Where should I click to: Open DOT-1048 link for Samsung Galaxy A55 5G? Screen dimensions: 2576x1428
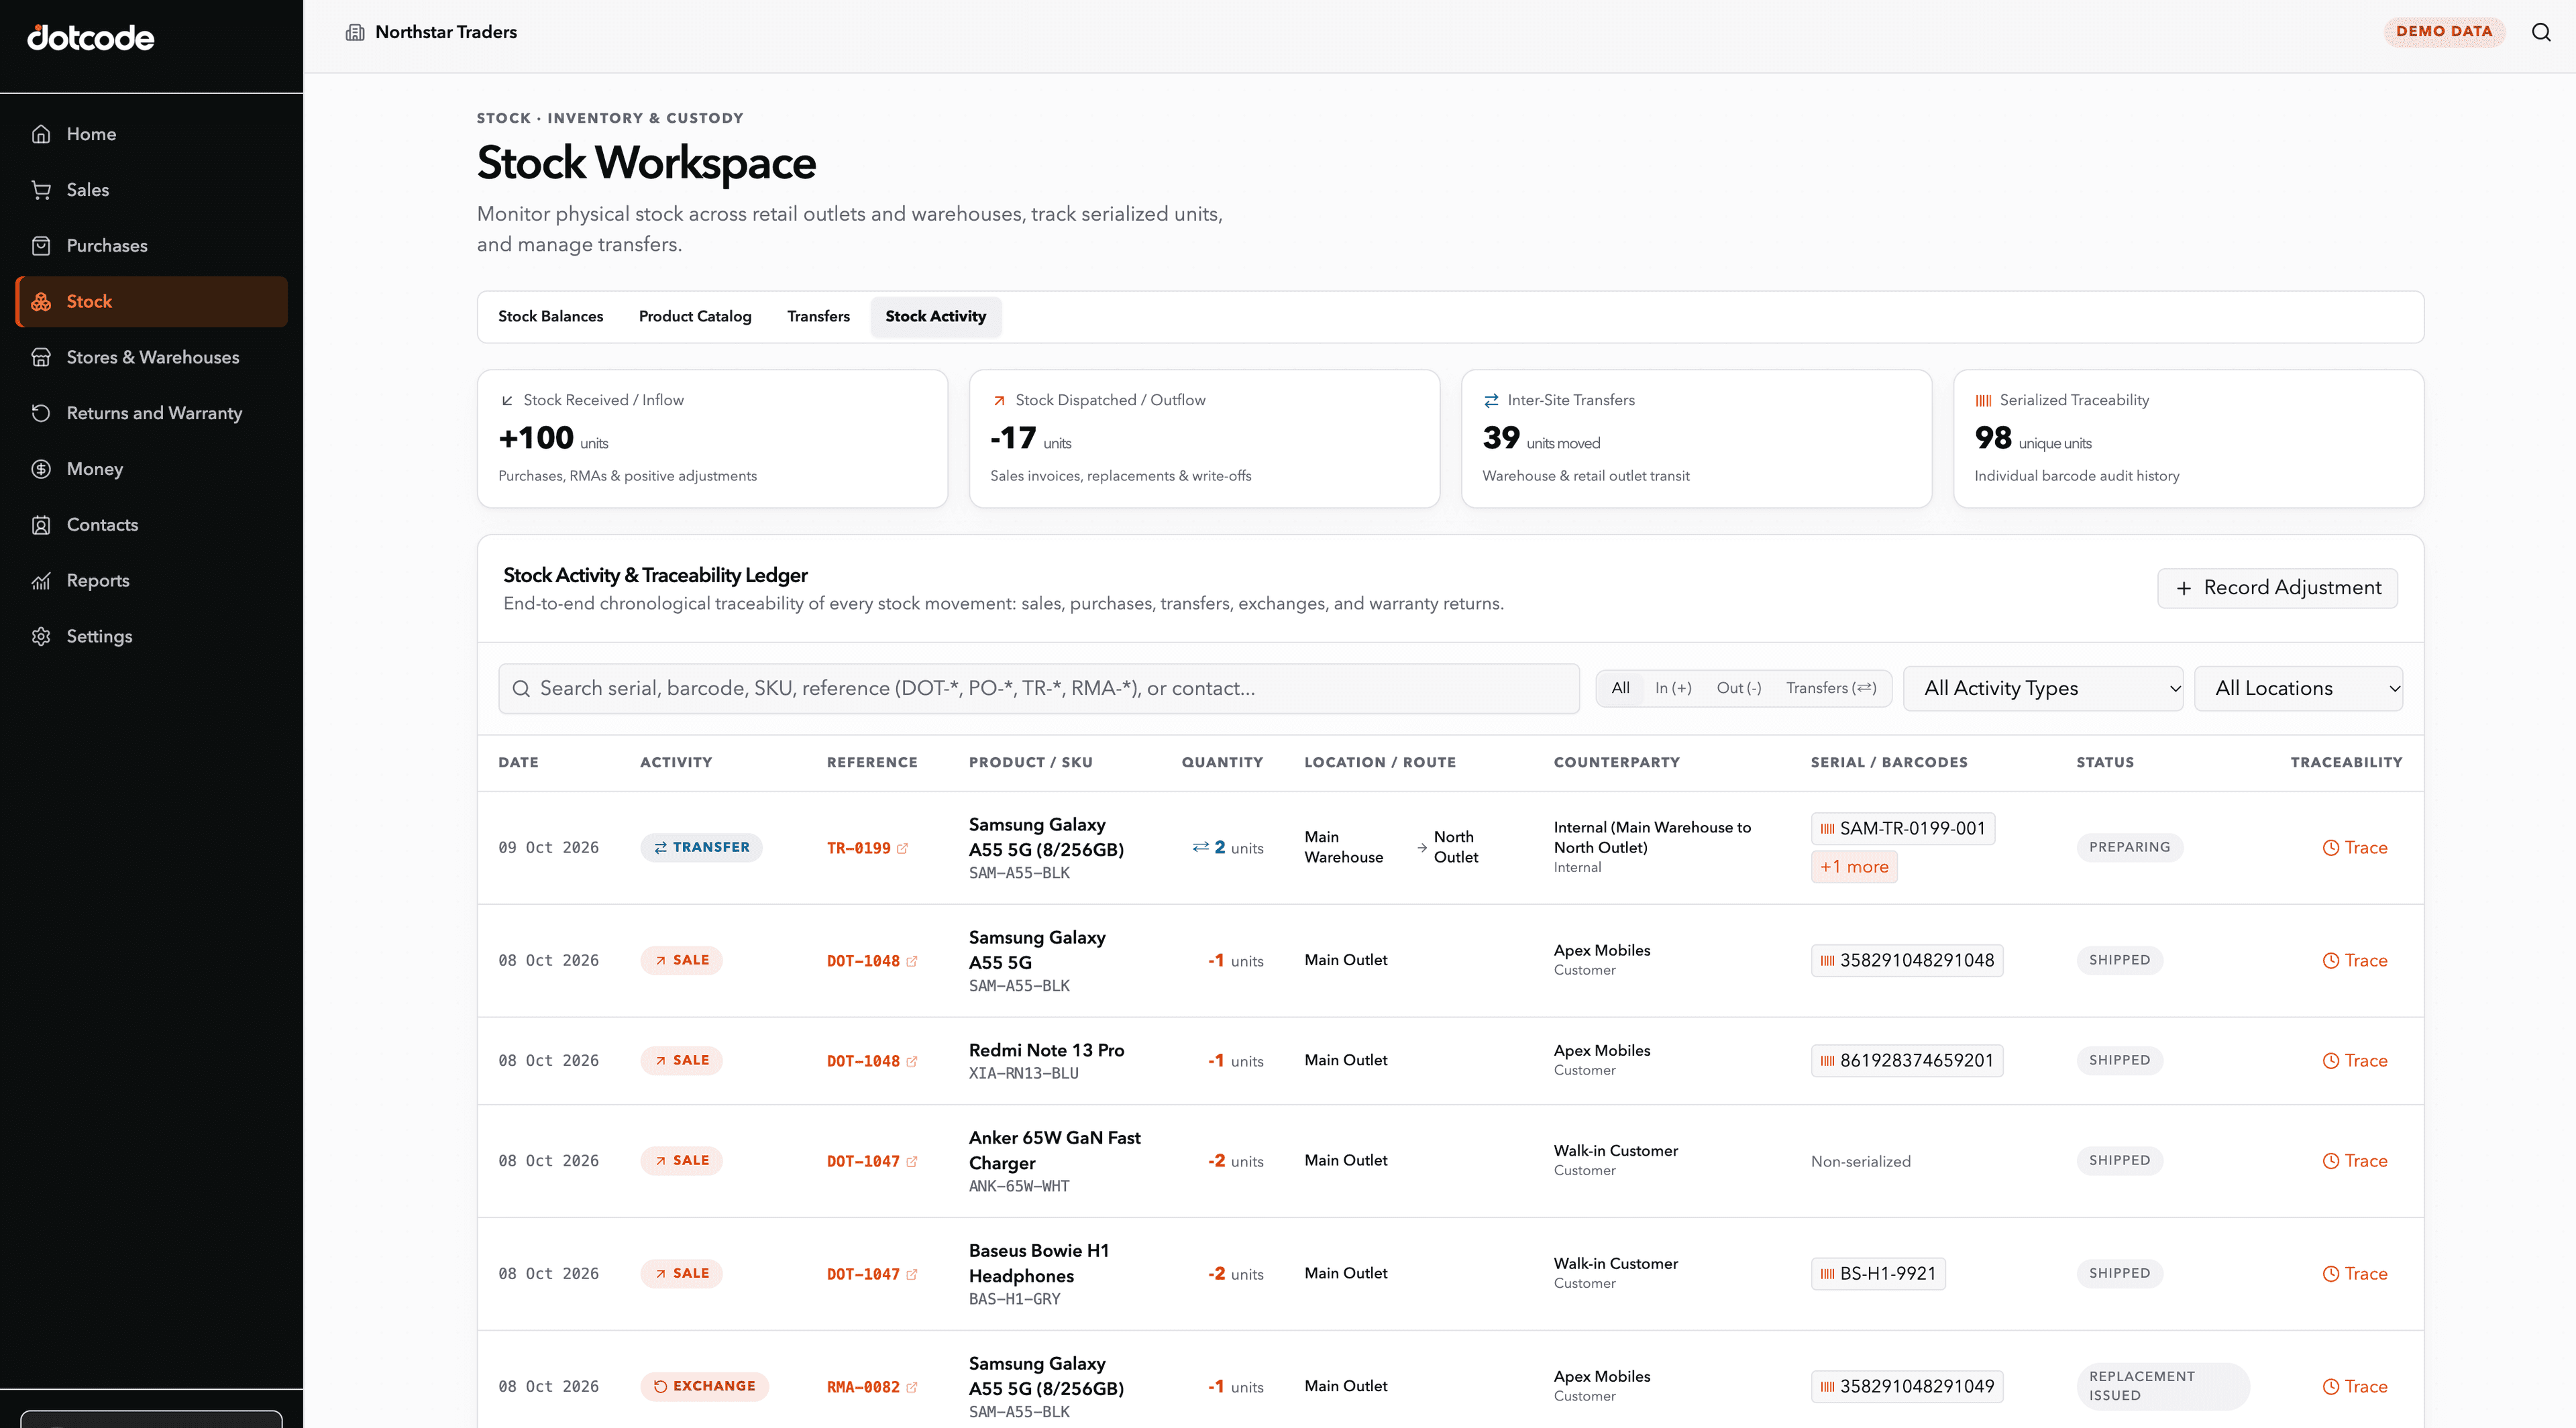click(x=872, y=962)
